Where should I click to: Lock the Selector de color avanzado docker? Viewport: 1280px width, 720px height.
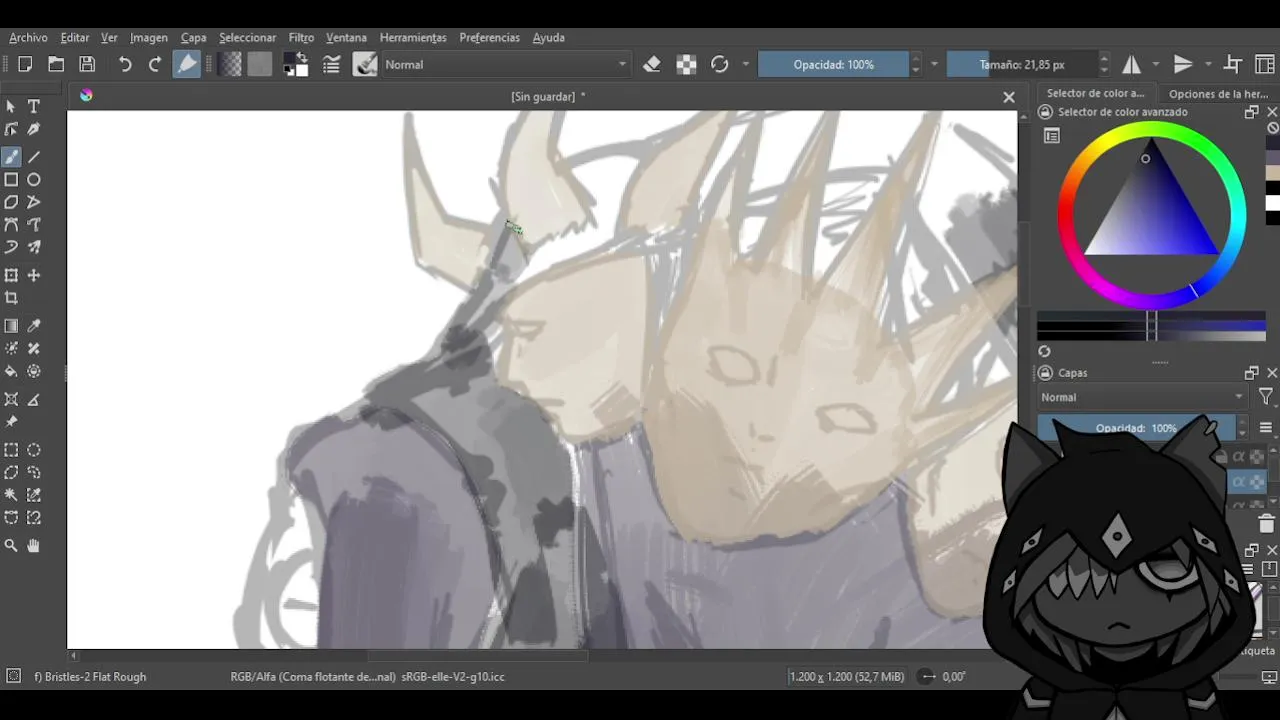pos(1045,112)
